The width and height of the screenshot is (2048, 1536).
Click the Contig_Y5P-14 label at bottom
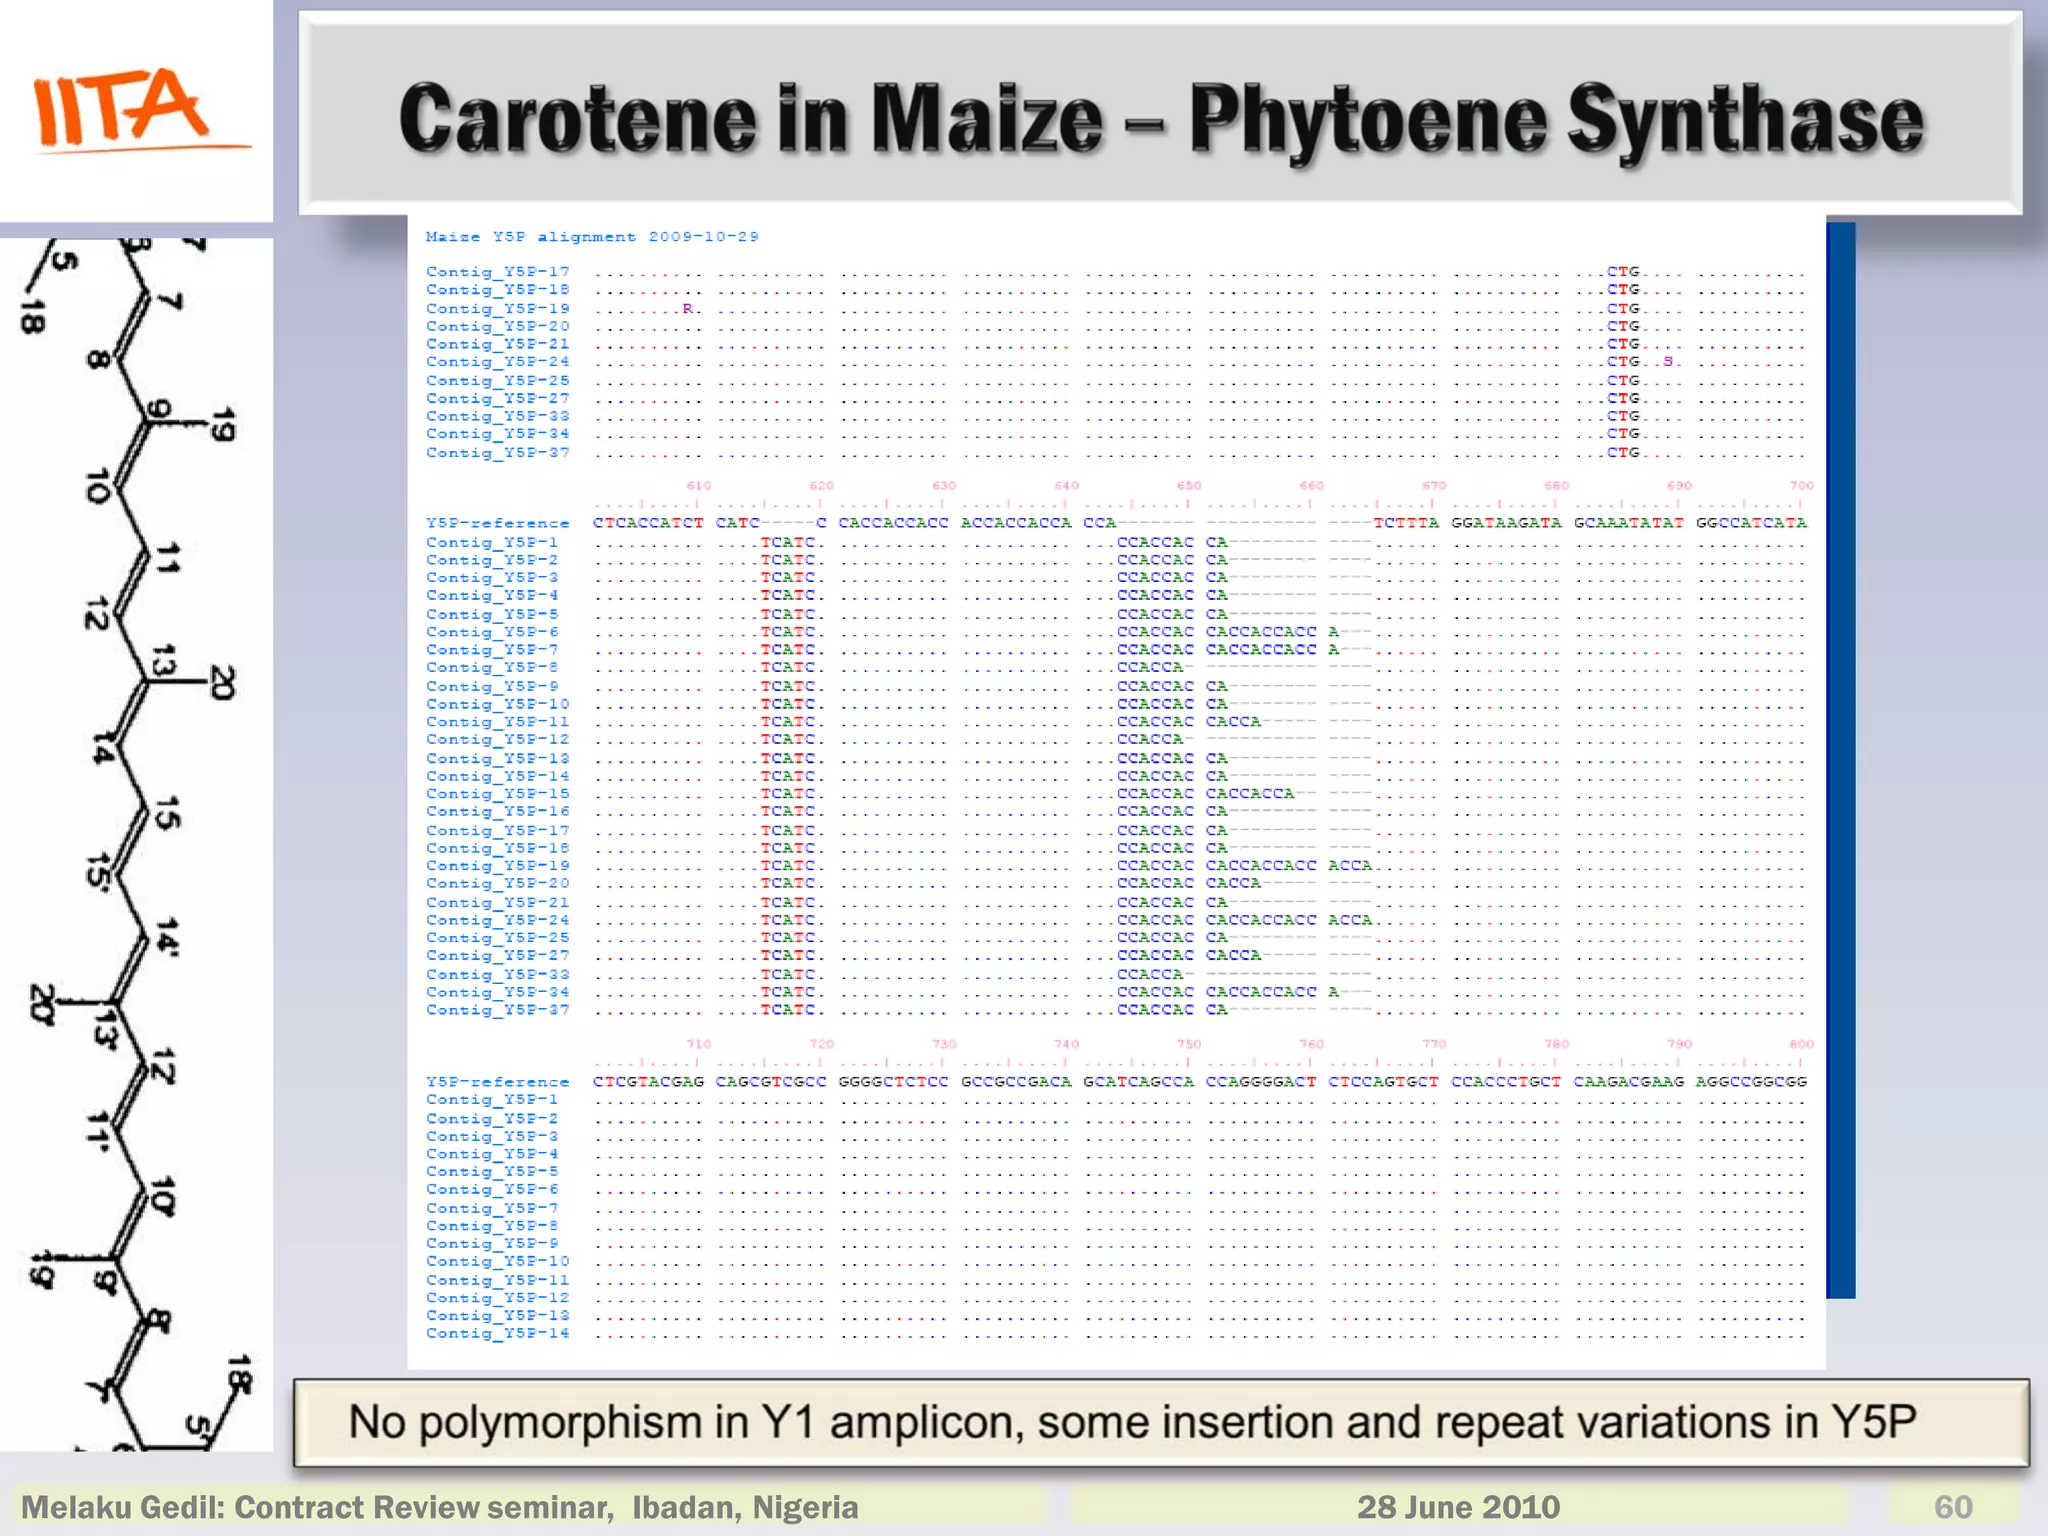coord(497,1333)
